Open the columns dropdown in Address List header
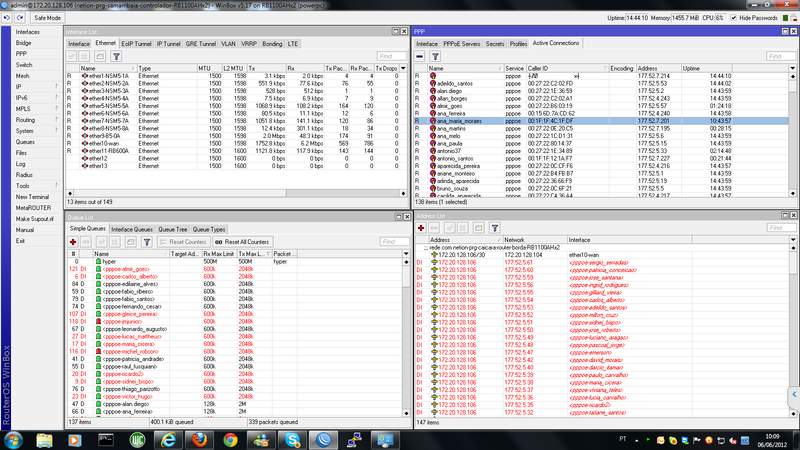Image resolution: width=800 pixels, height=450 pixels. coord(792,240)
